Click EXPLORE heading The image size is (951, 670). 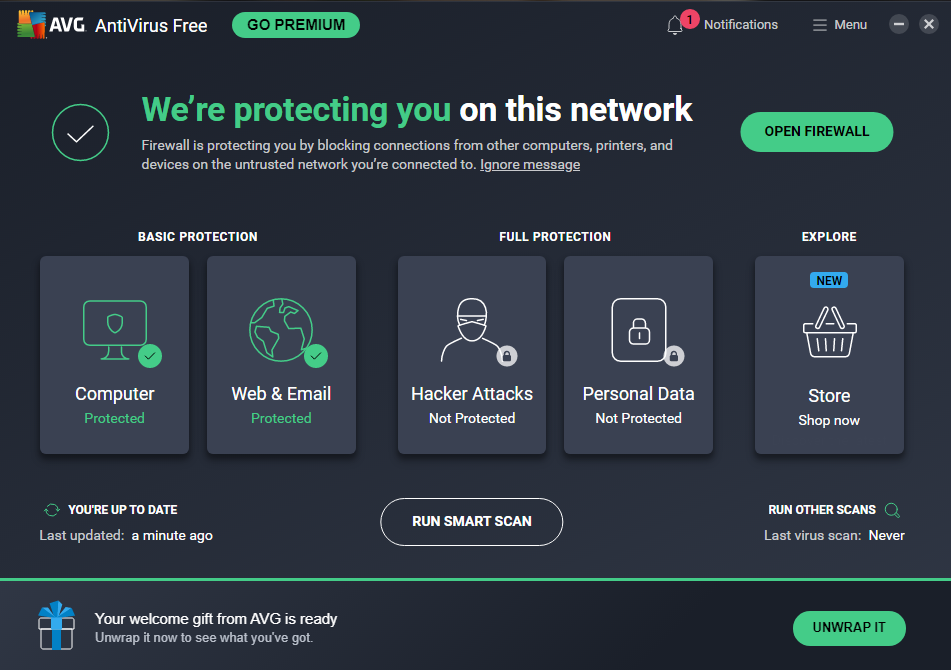coord(829,236)
